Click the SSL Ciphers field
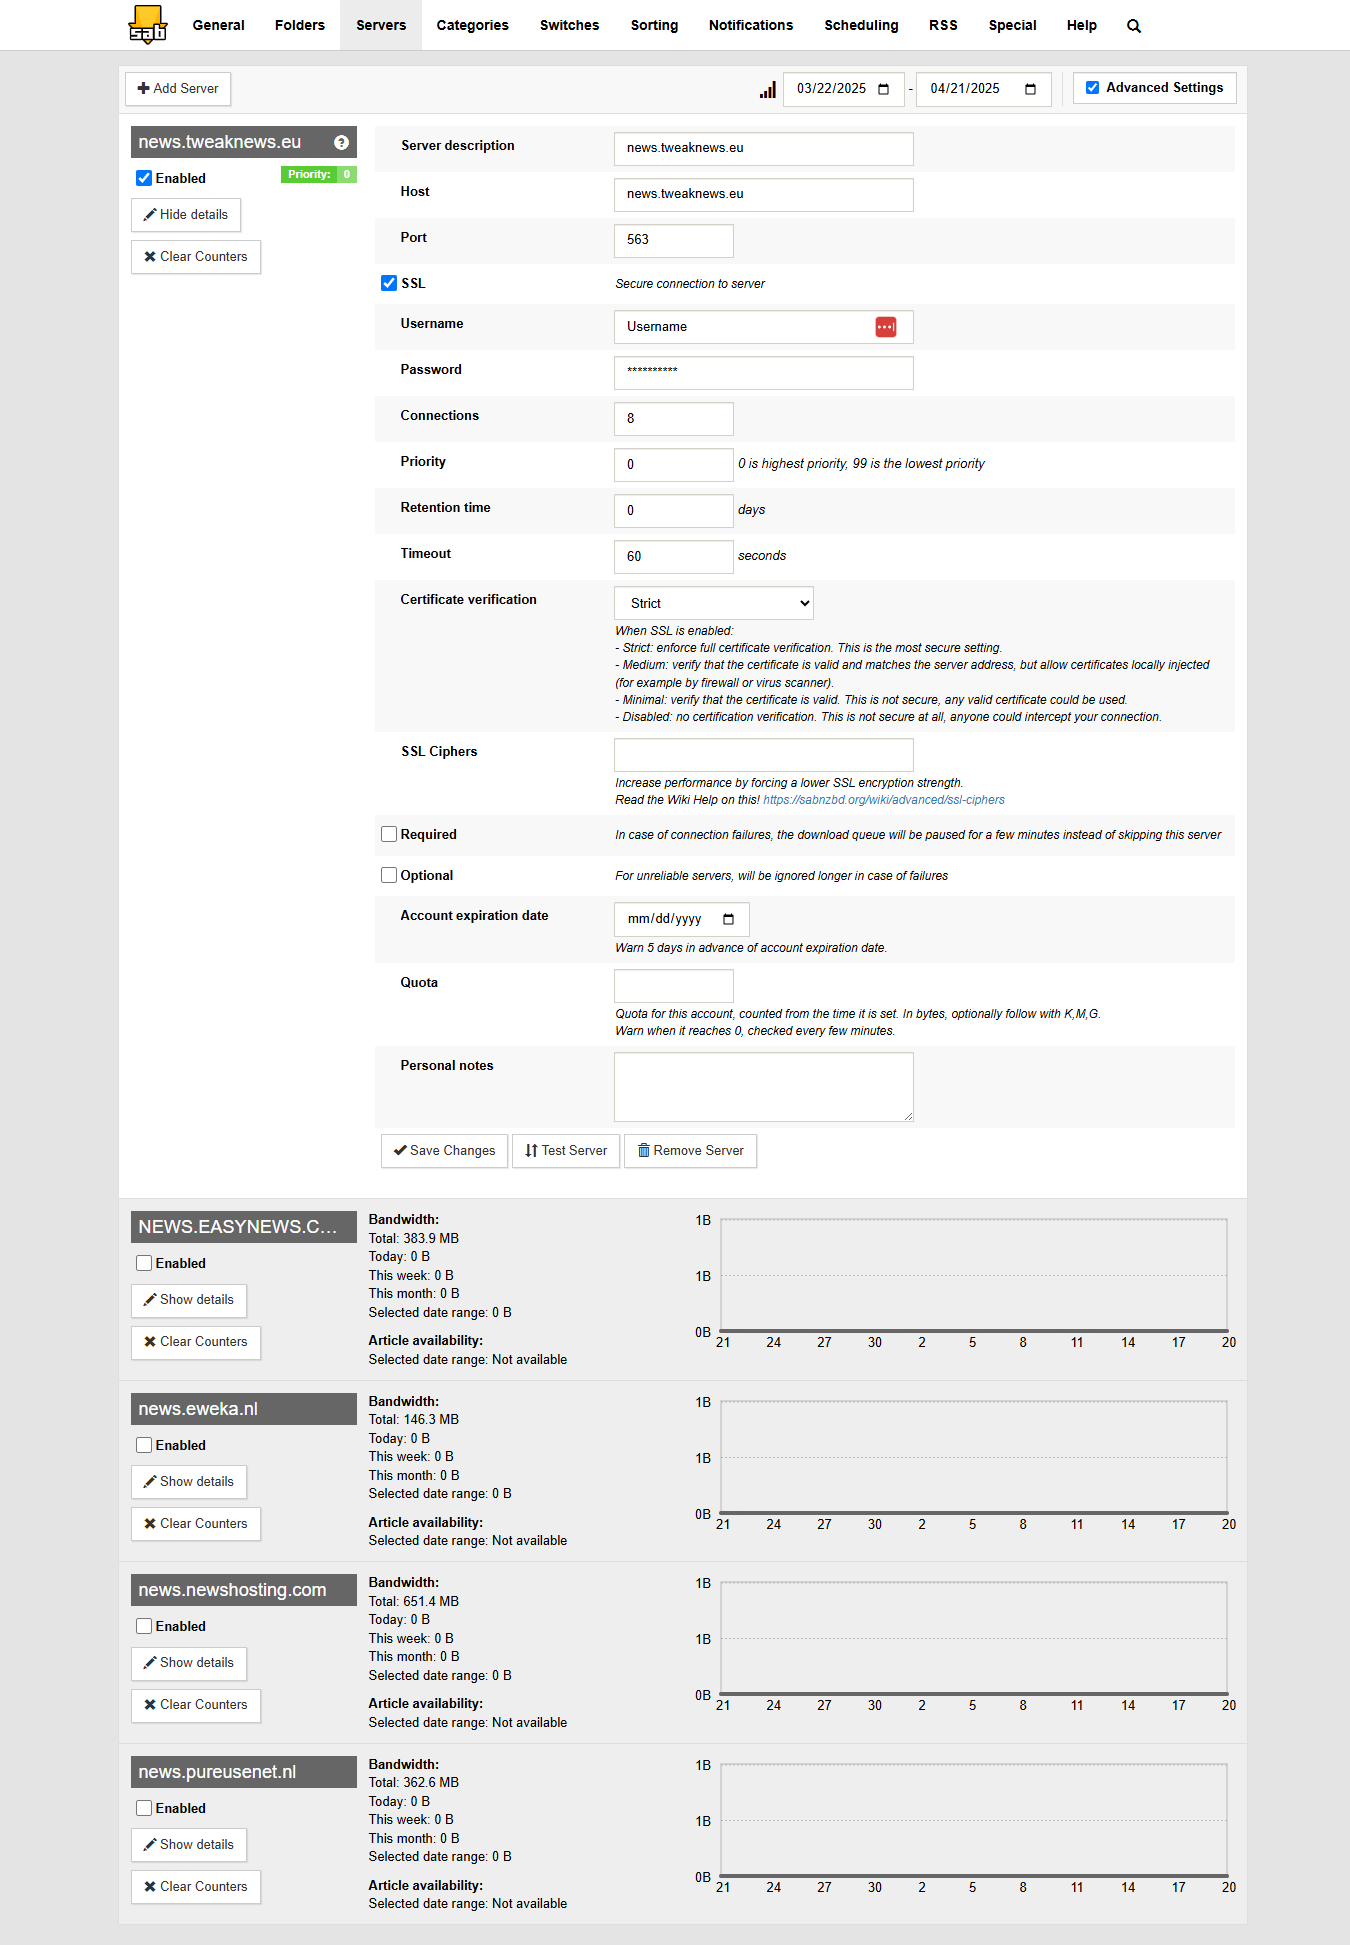Screen dimensions: 1350x1945 (x=764, y=754)
